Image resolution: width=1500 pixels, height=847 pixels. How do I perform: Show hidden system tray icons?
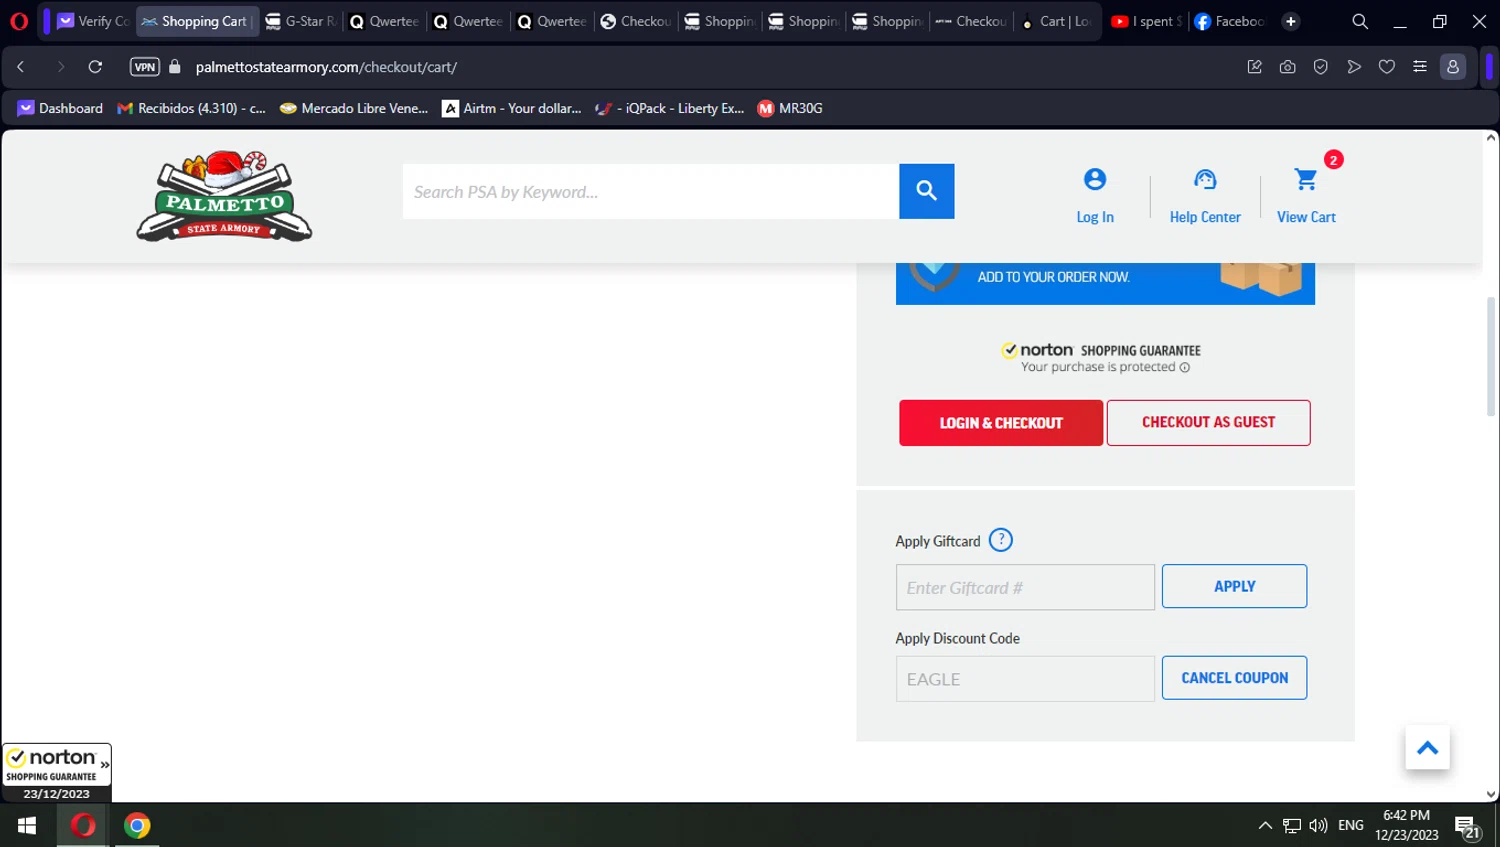(1265, 825)
